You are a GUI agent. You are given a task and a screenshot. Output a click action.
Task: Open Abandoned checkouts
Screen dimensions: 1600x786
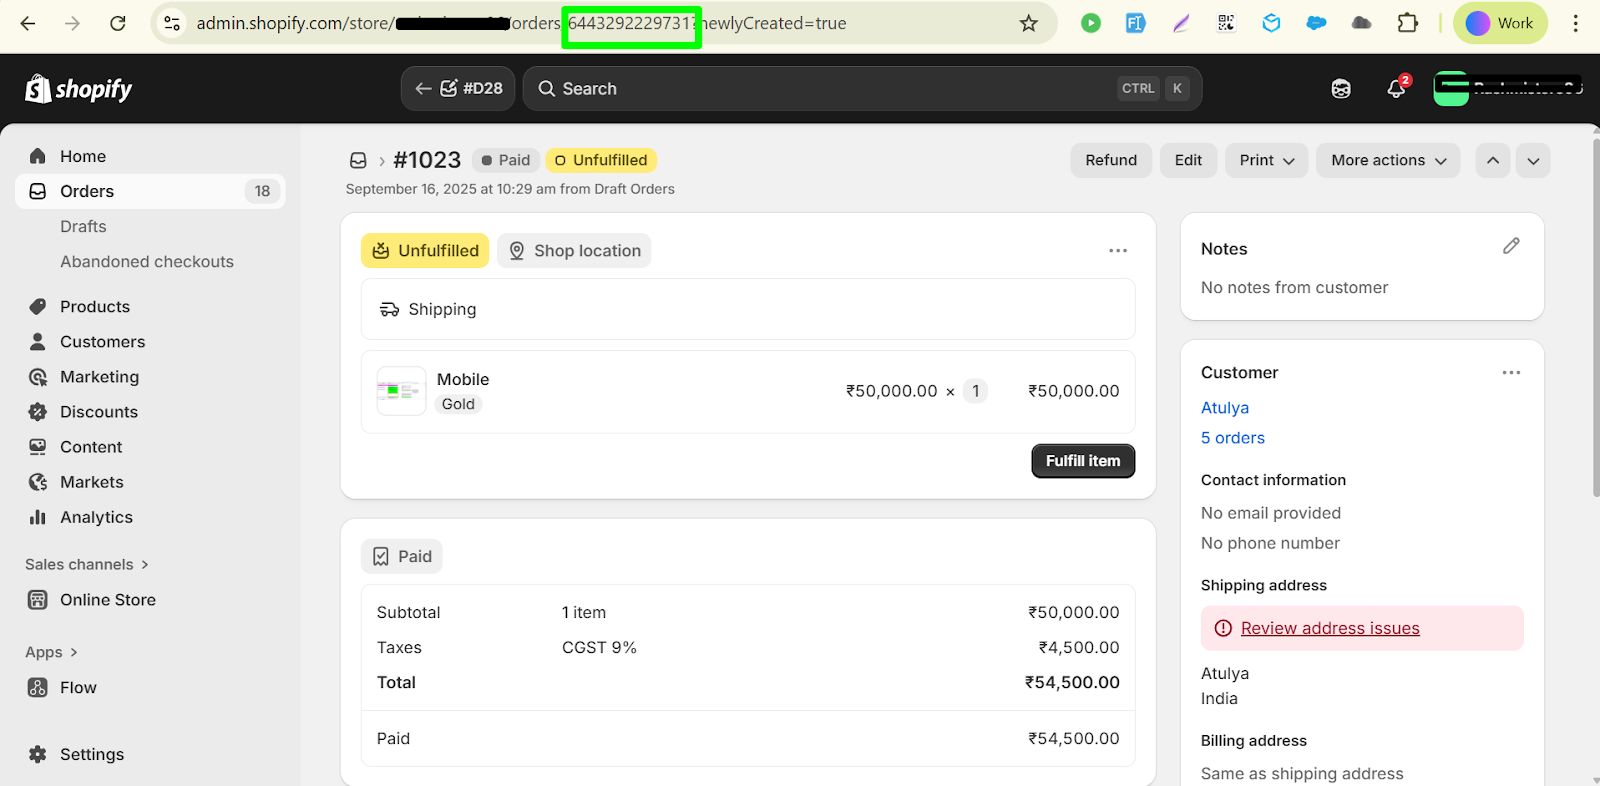click(147, 261)
